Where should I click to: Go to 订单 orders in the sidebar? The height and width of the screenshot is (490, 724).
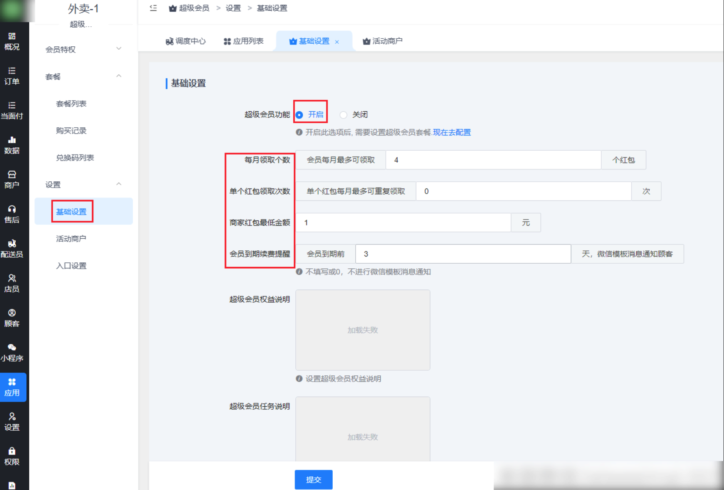pos(12,75)
